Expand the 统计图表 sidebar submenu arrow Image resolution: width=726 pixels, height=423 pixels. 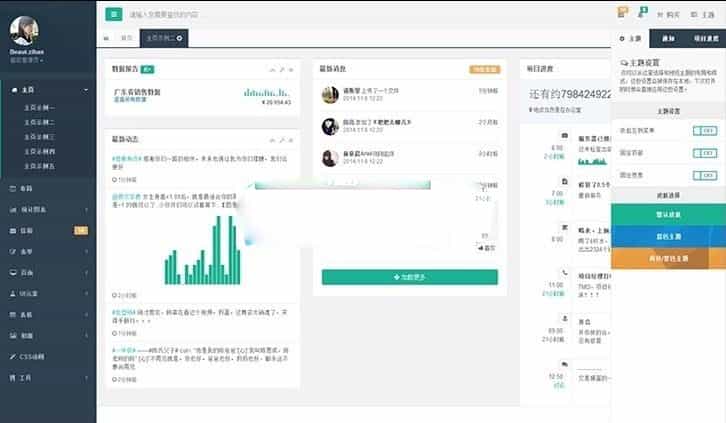coord(86,210)
